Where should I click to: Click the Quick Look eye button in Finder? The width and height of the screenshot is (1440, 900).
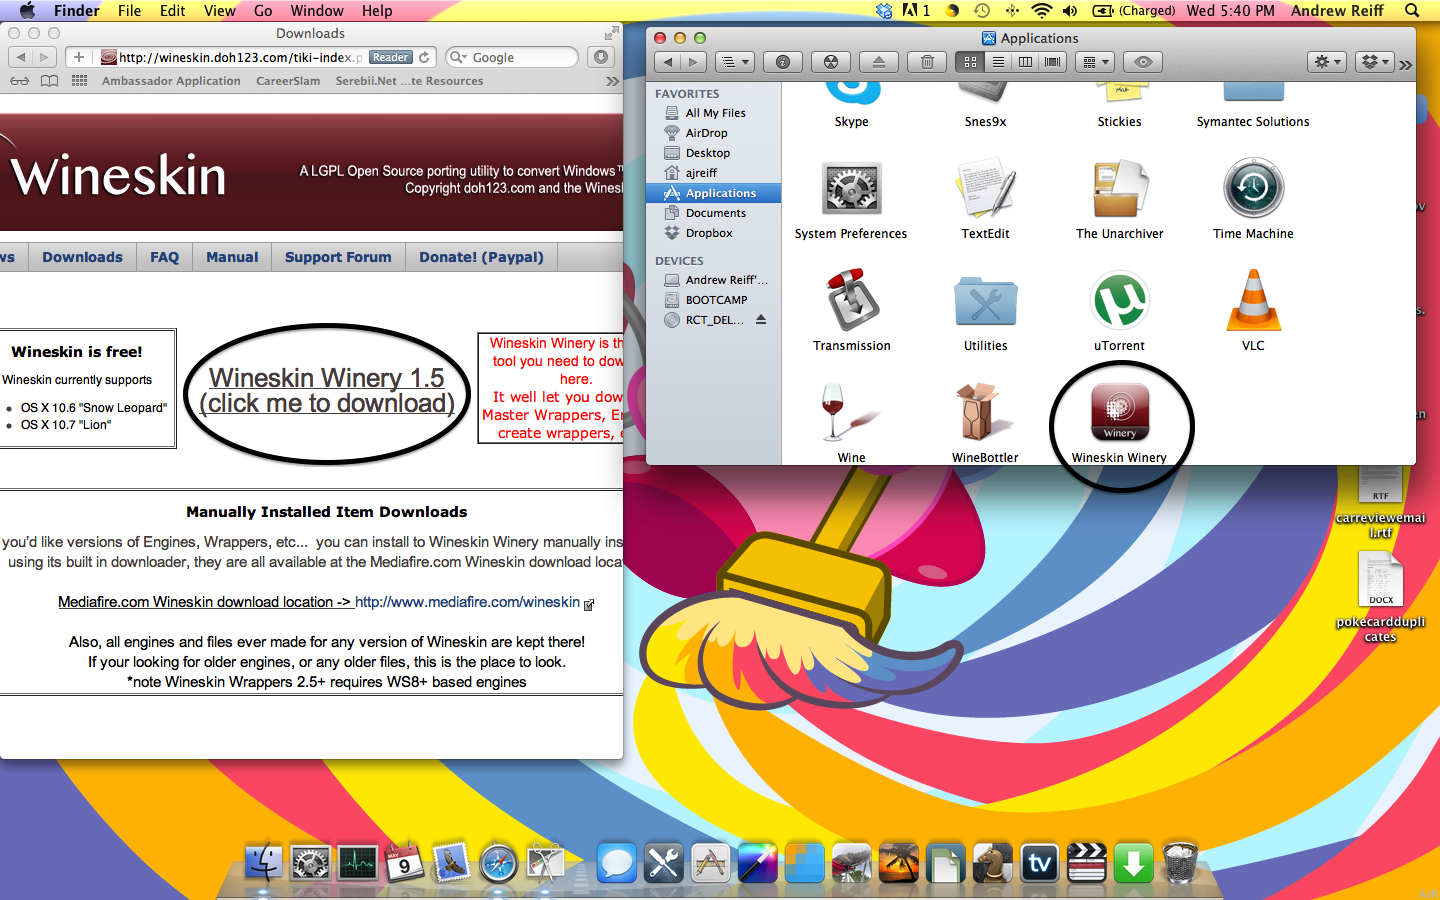point(1143,62)
